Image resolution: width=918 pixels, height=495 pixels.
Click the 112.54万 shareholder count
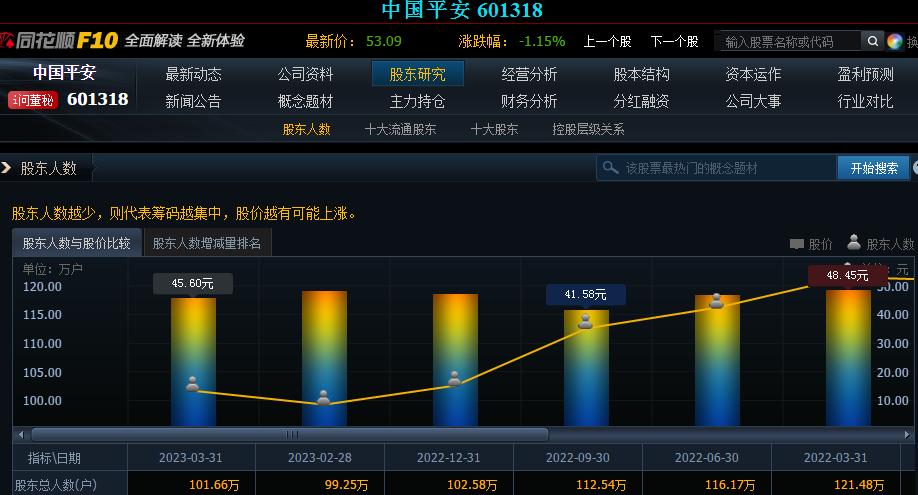click(601, 485)
